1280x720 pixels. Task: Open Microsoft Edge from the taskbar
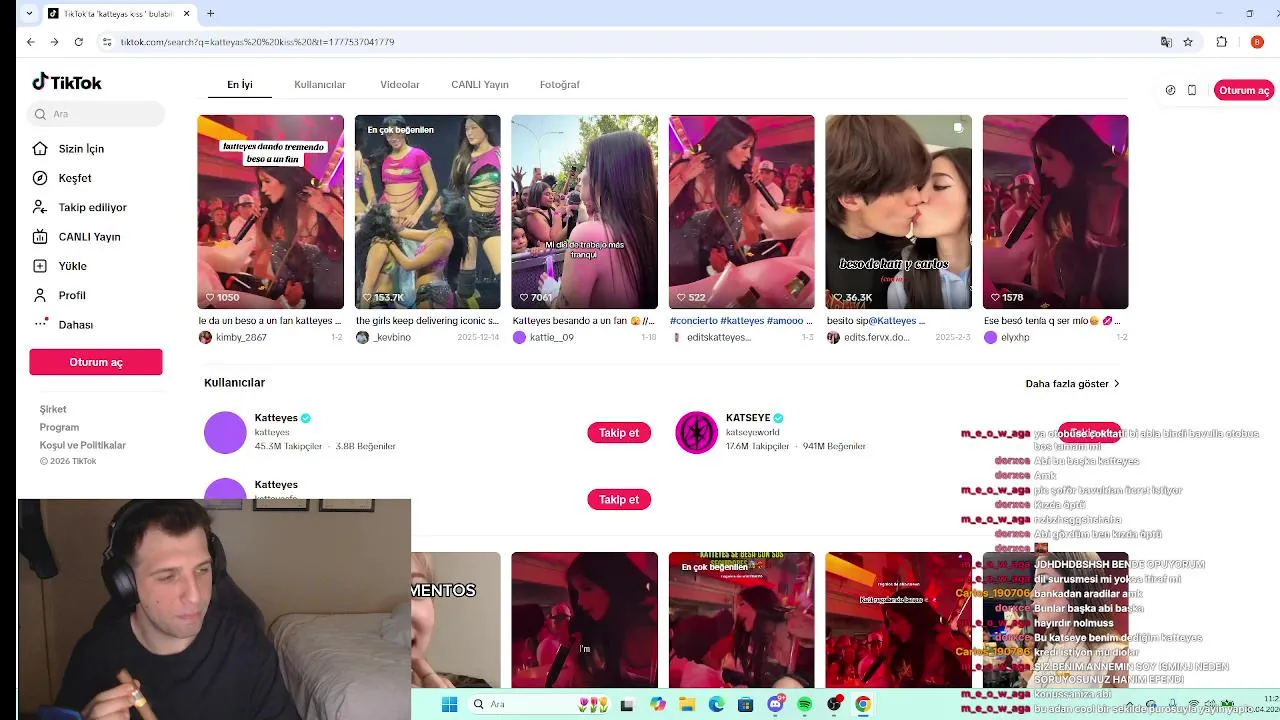tap(716, 704)
